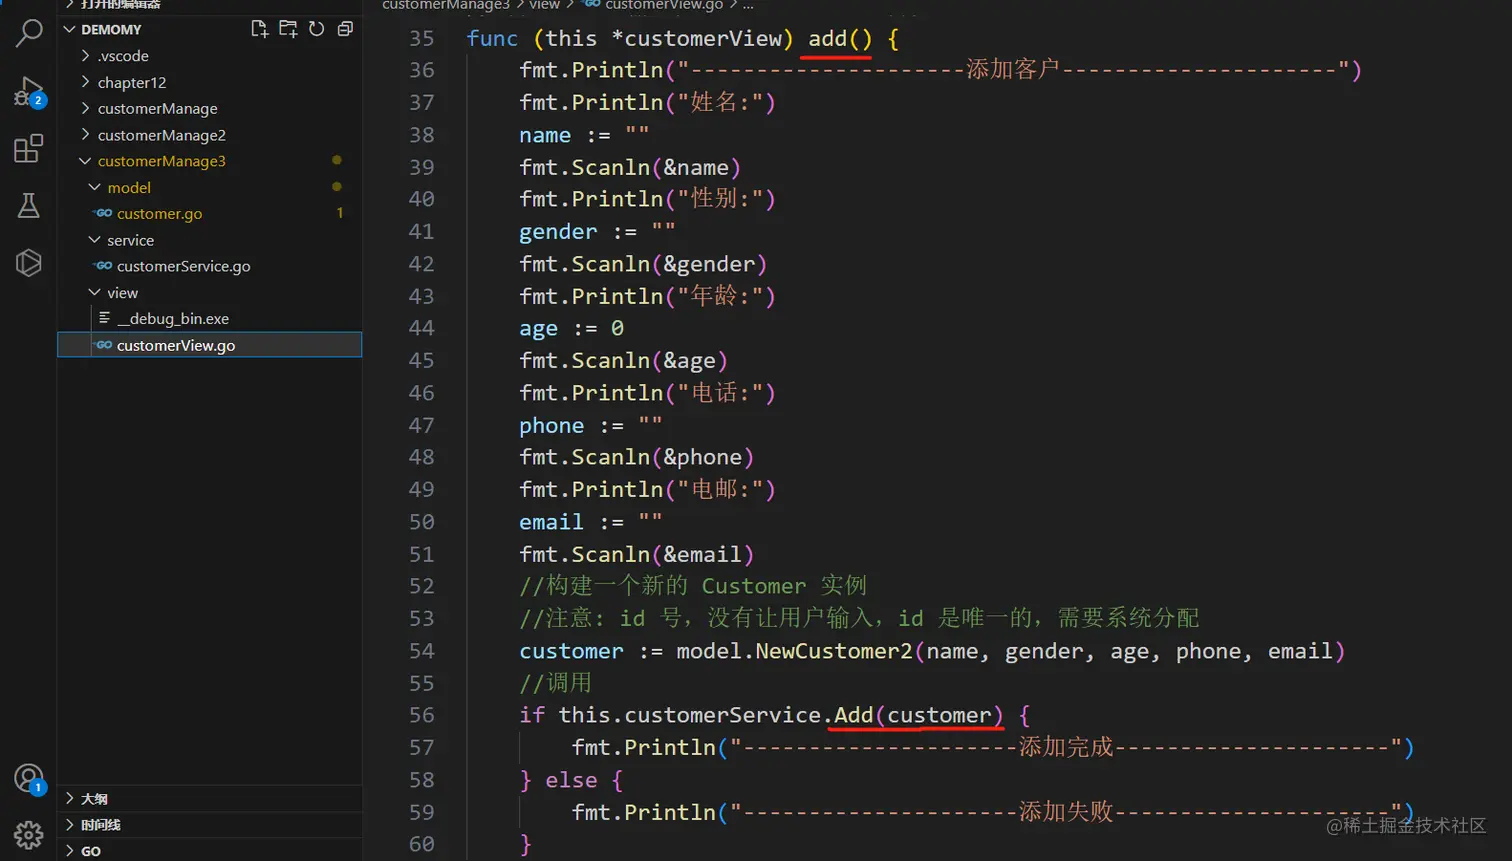The image size is (1512, 861).
Task: Create a new folder in DEMOMY
Action: click(x=288, y=29)
